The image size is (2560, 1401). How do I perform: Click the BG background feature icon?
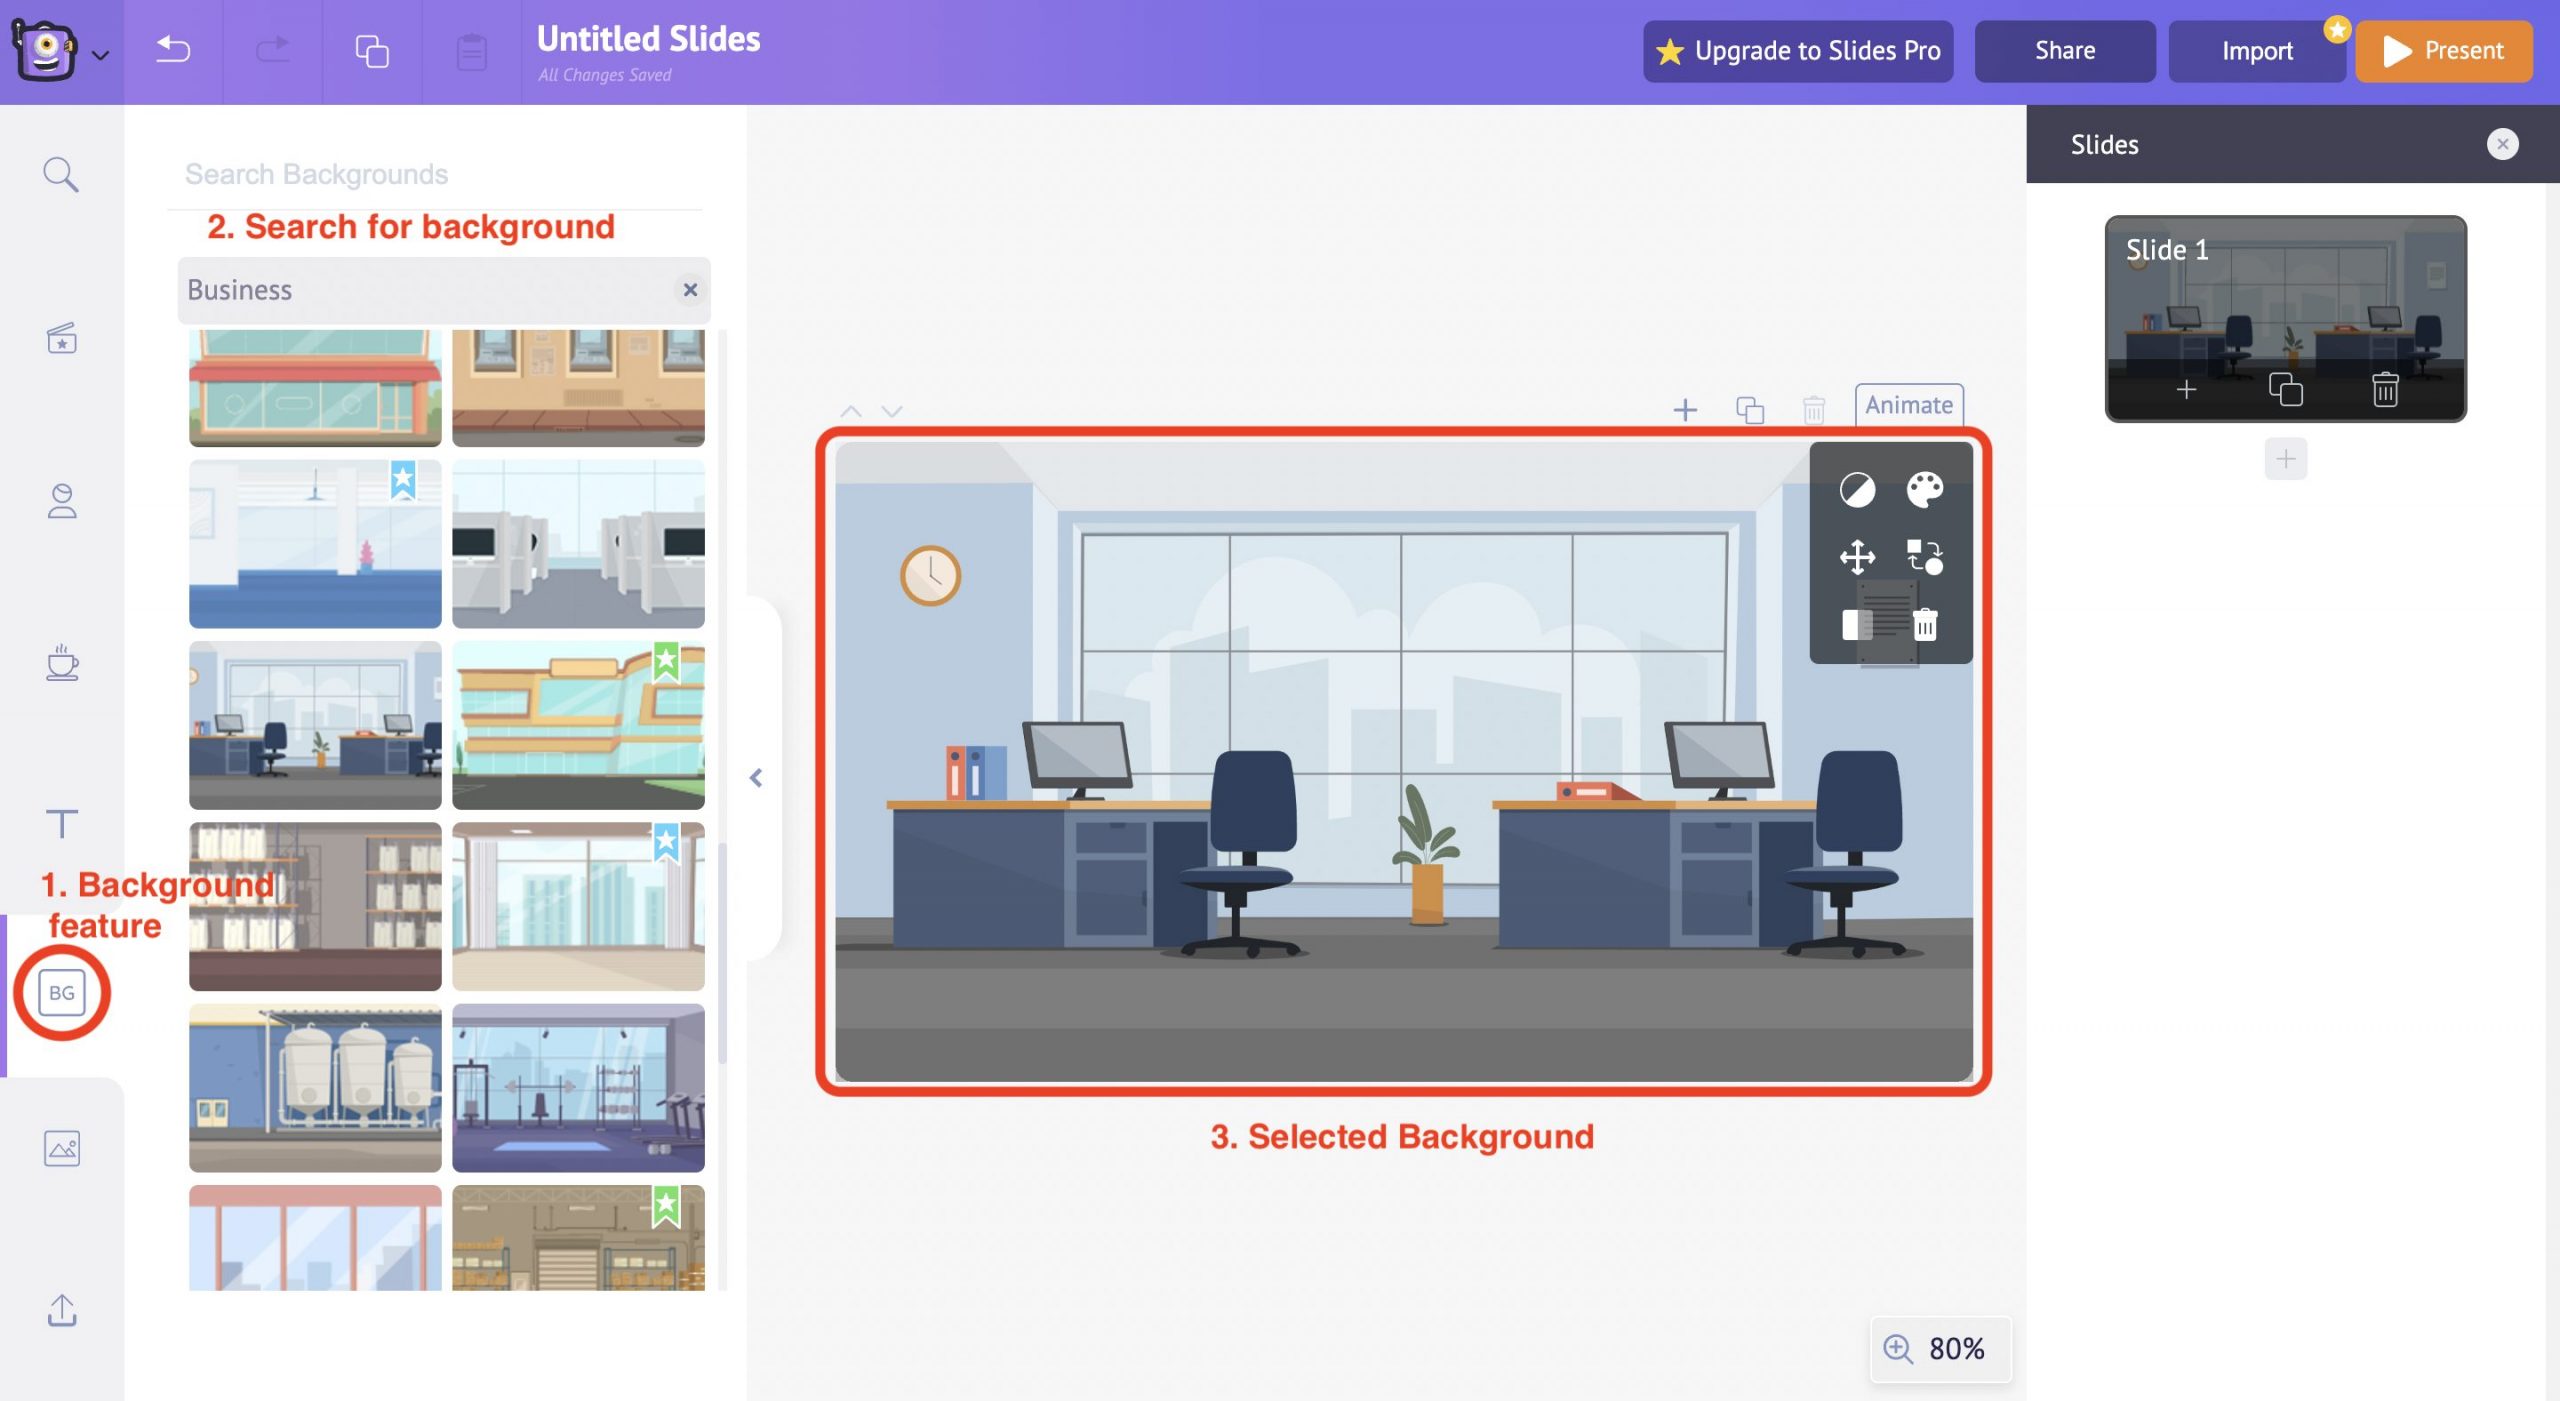coord(60,992)
